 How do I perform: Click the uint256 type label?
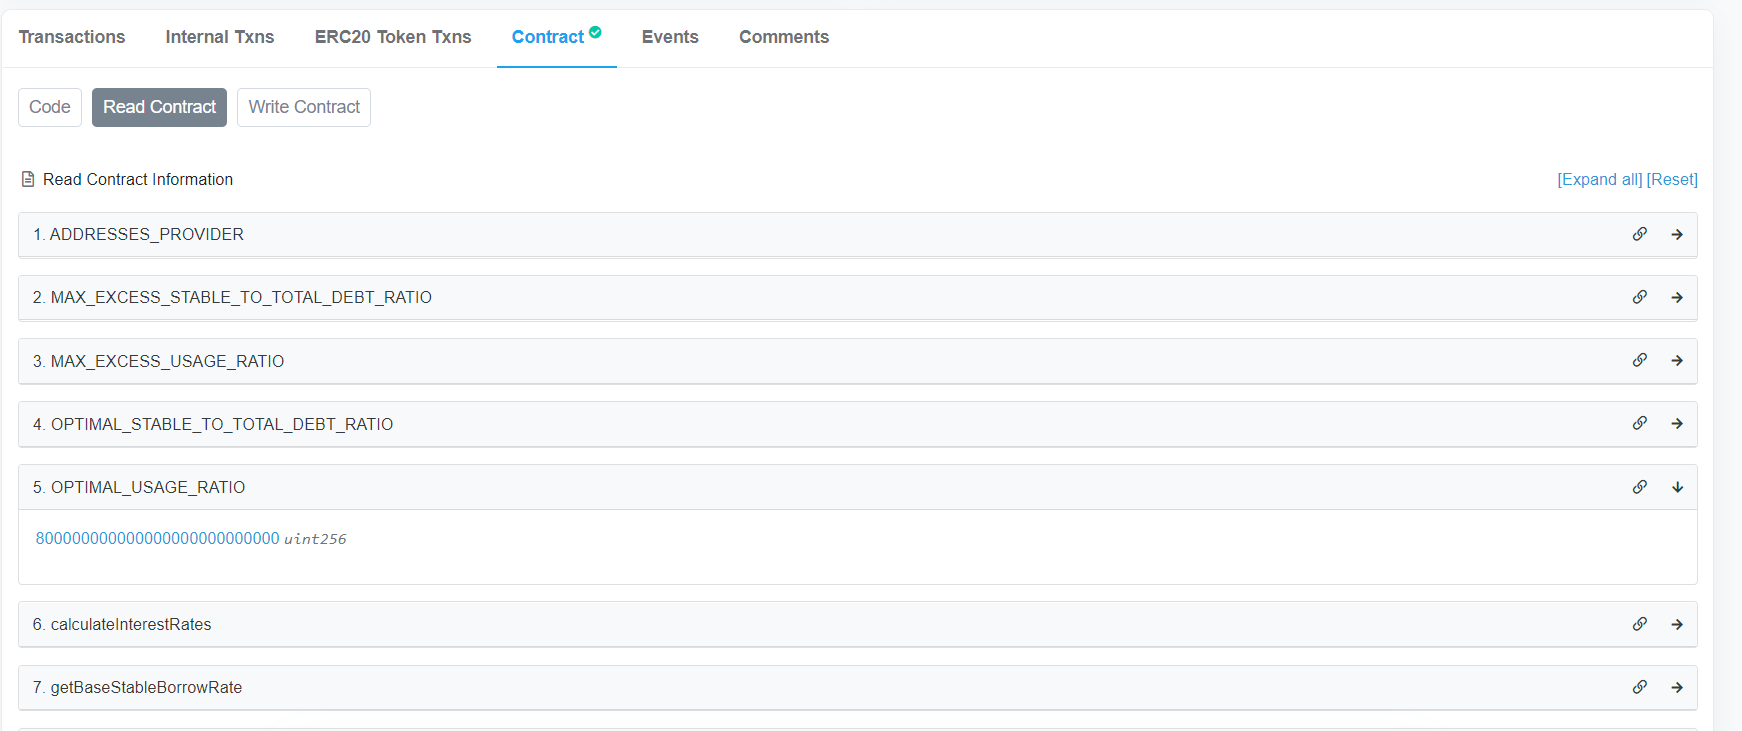tap(315, 539)
